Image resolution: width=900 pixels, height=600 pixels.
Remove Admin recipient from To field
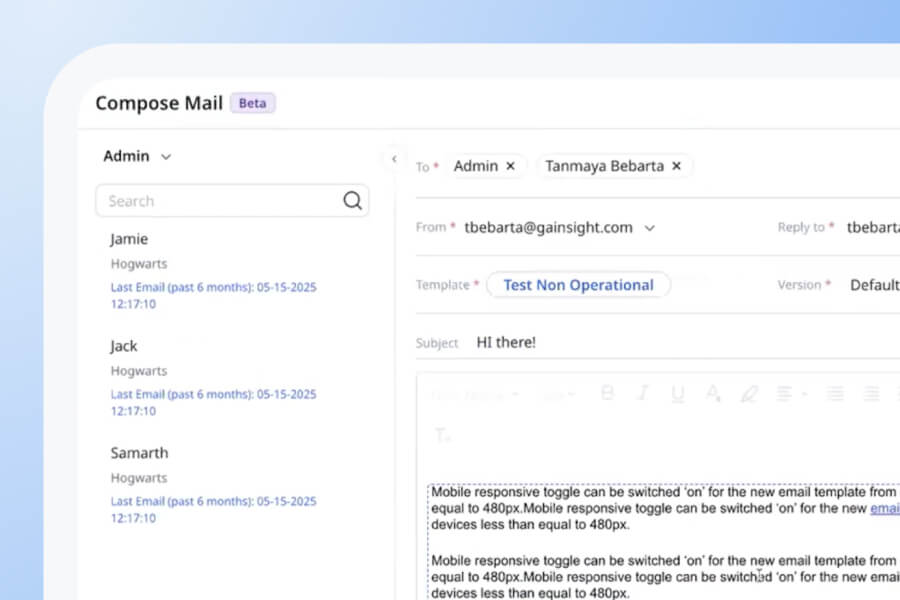tap(510, 166)
